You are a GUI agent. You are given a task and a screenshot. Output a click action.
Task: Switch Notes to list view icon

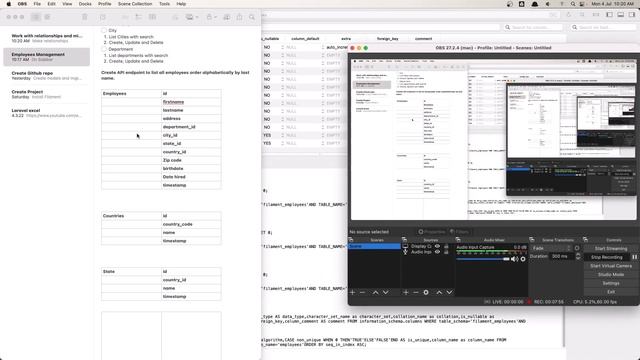click(x=36, y=17)
